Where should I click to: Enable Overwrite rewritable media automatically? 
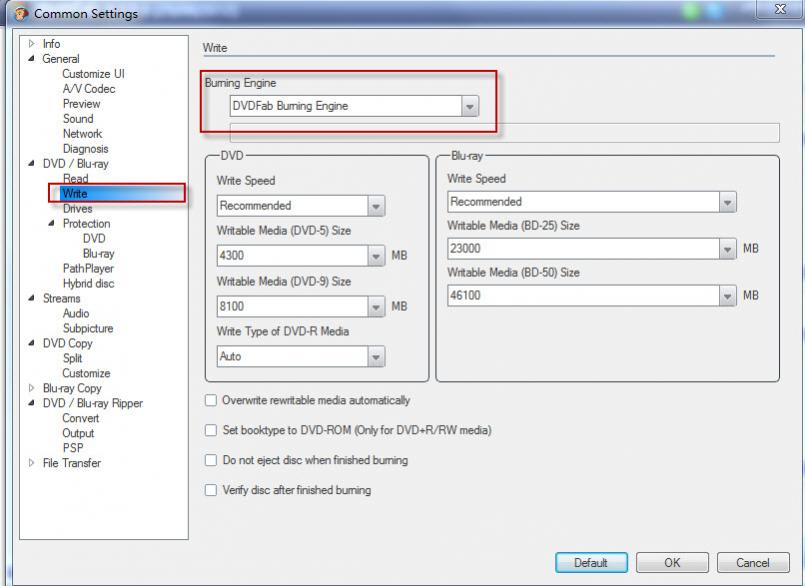(x=210, y=400)
